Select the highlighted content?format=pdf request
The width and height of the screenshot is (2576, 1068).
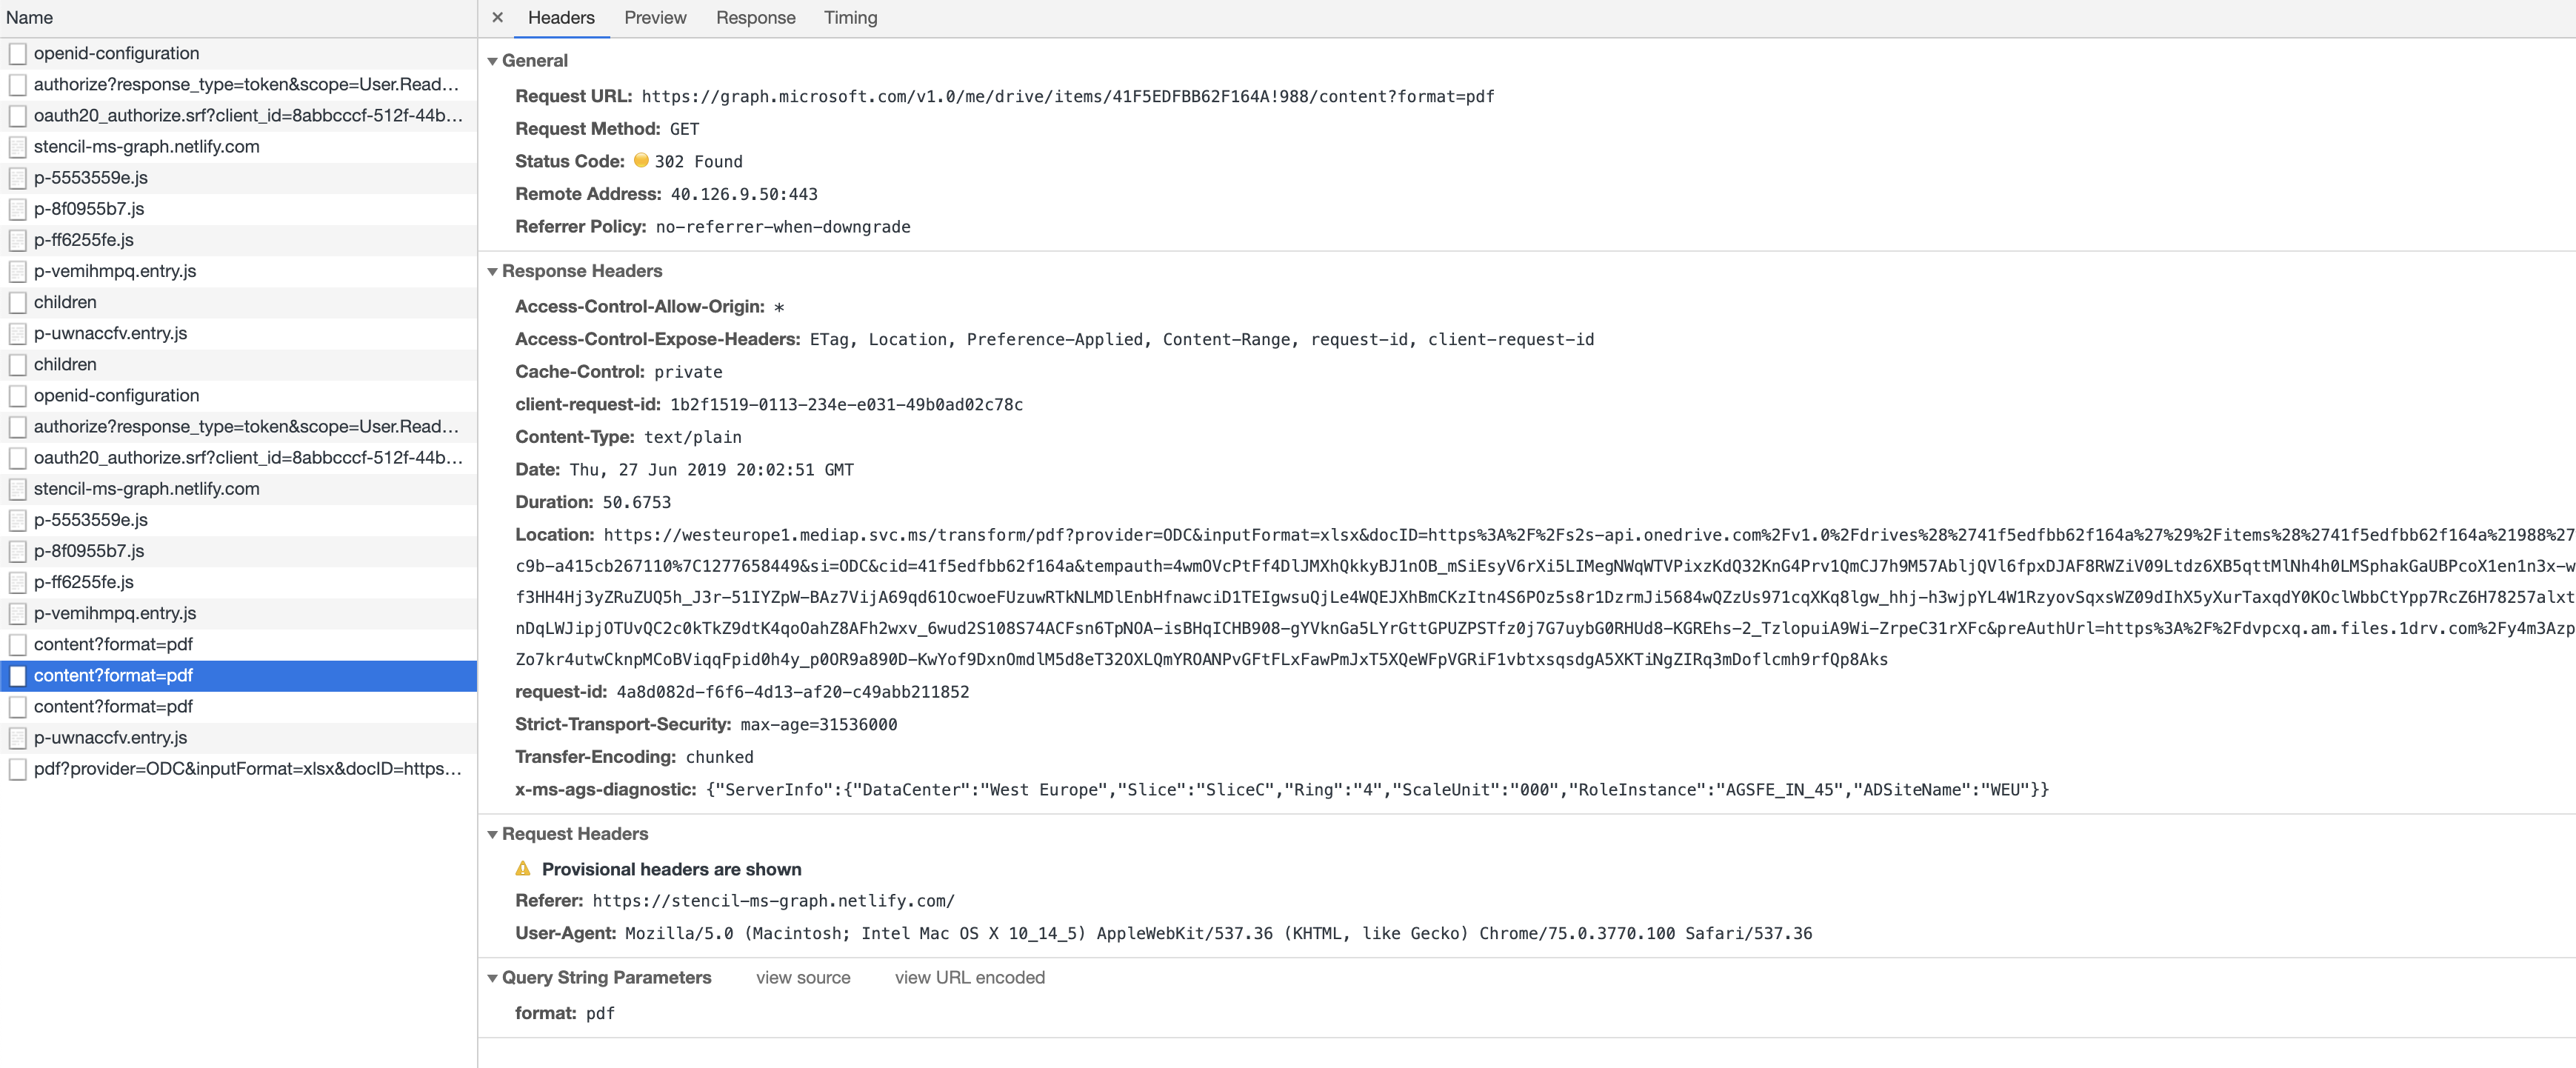point(113,675)
